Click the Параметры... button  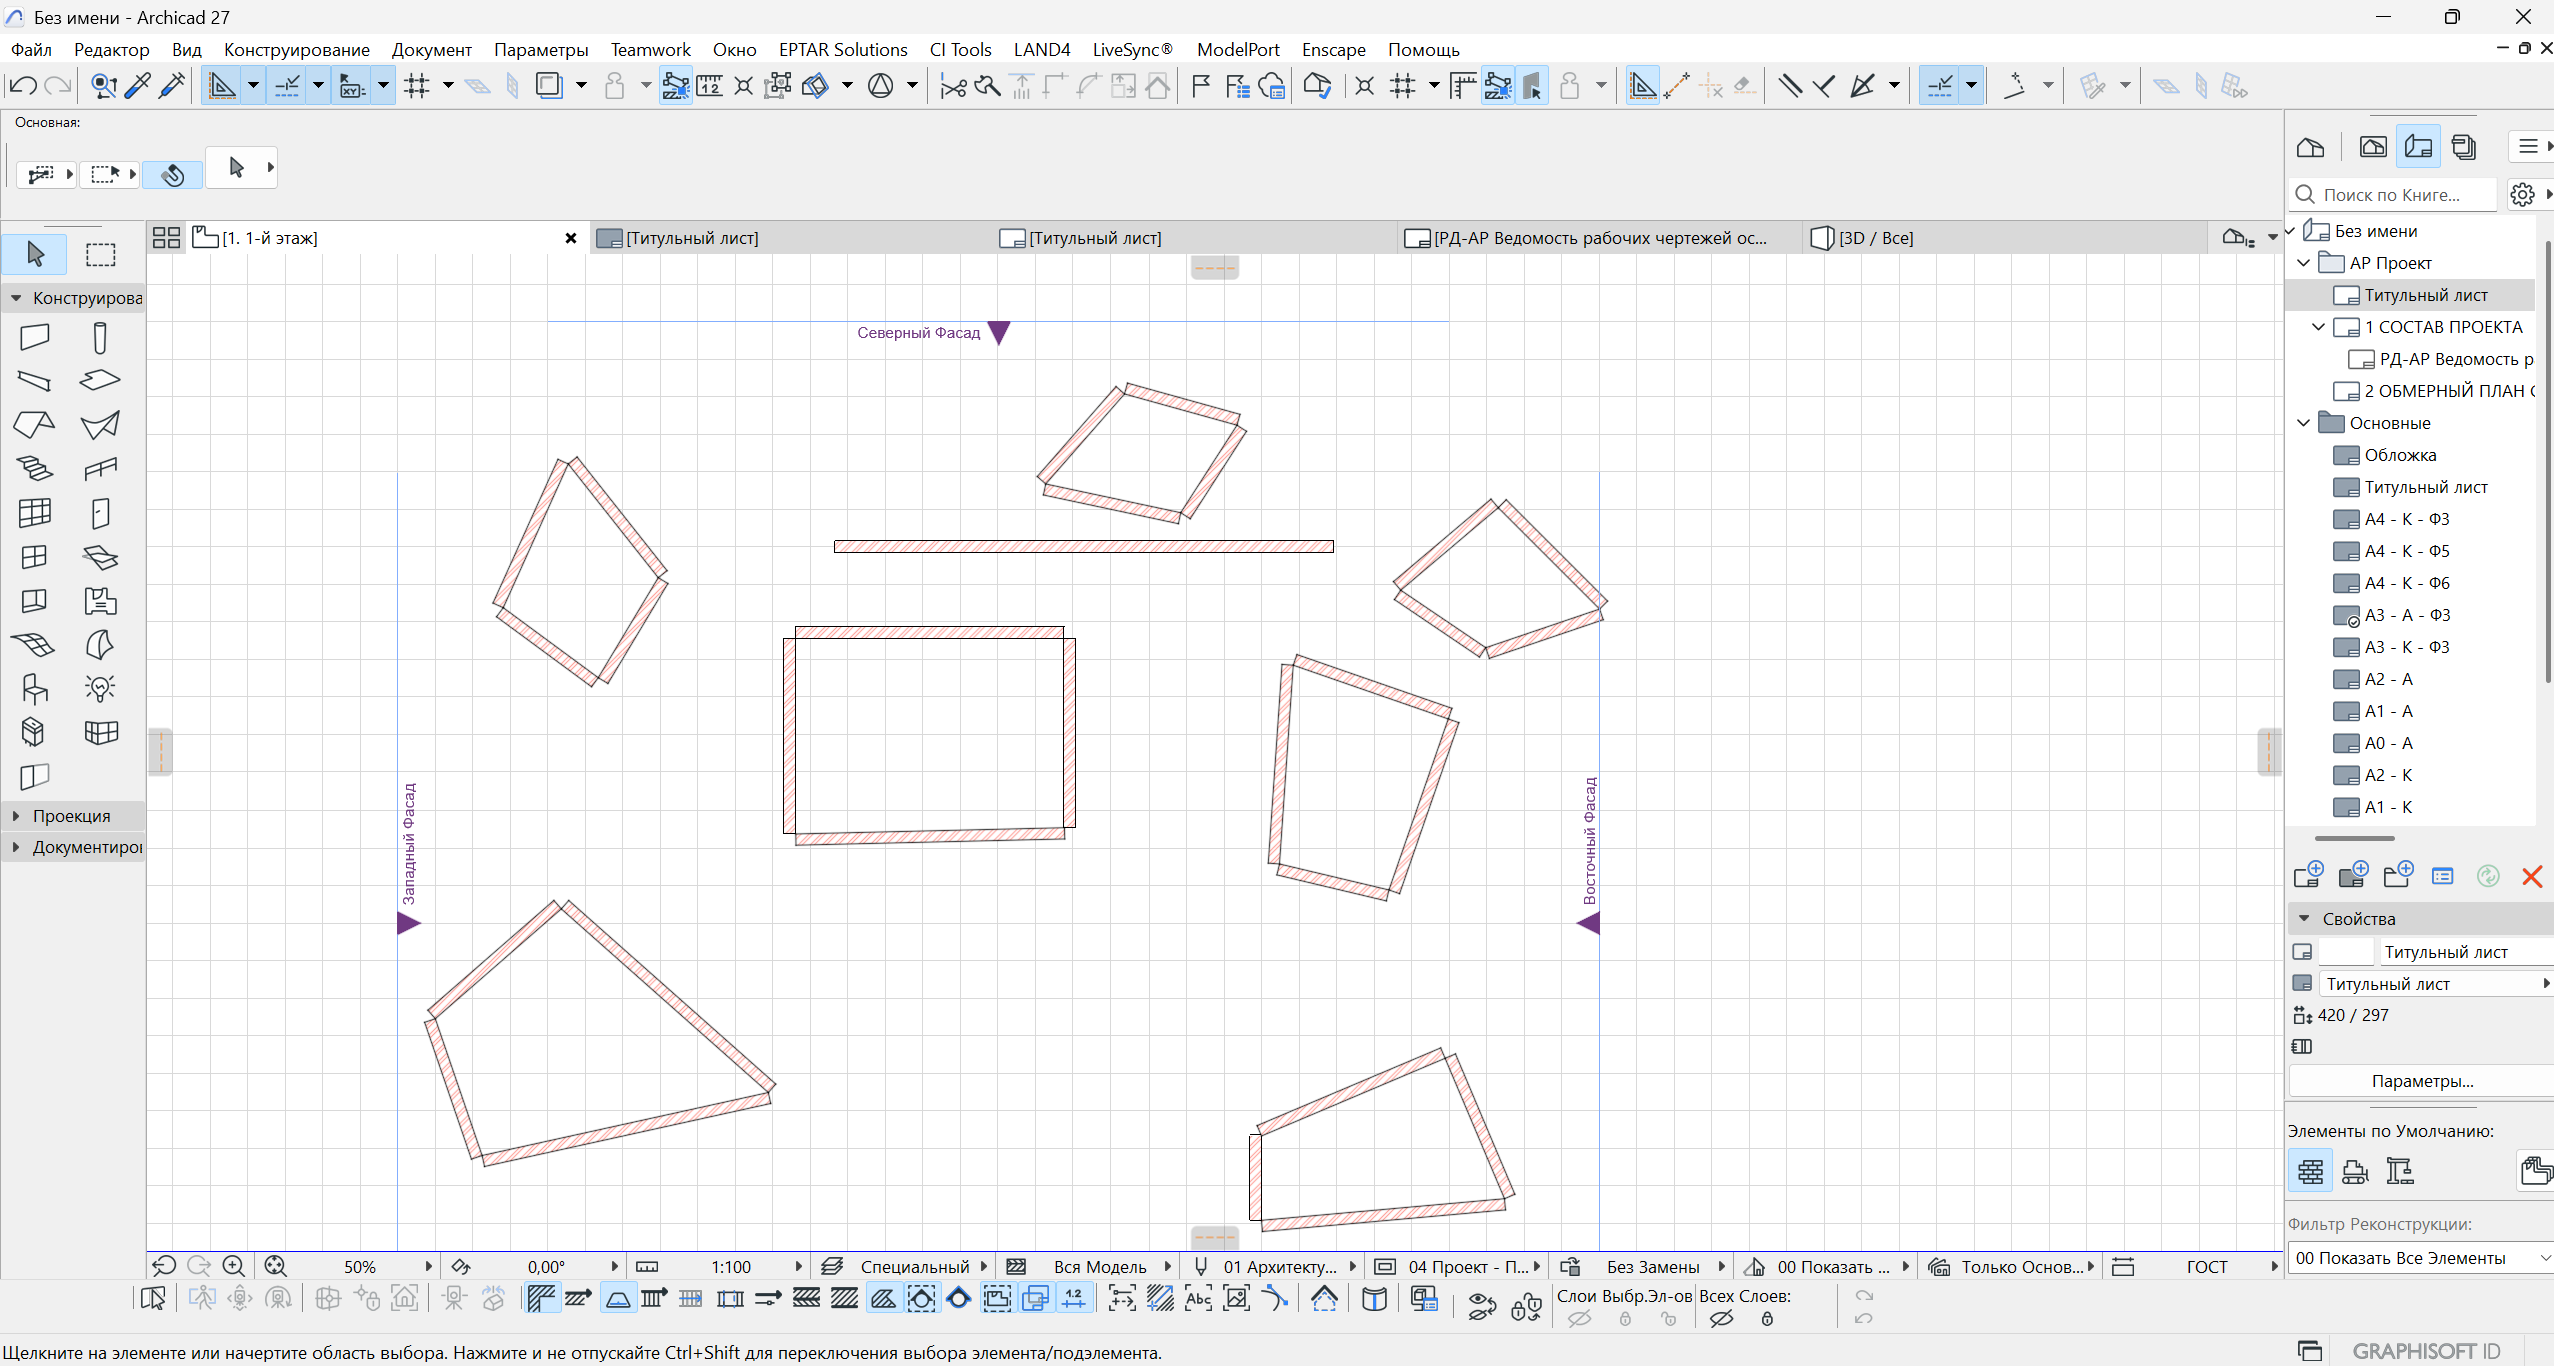2421,1081
